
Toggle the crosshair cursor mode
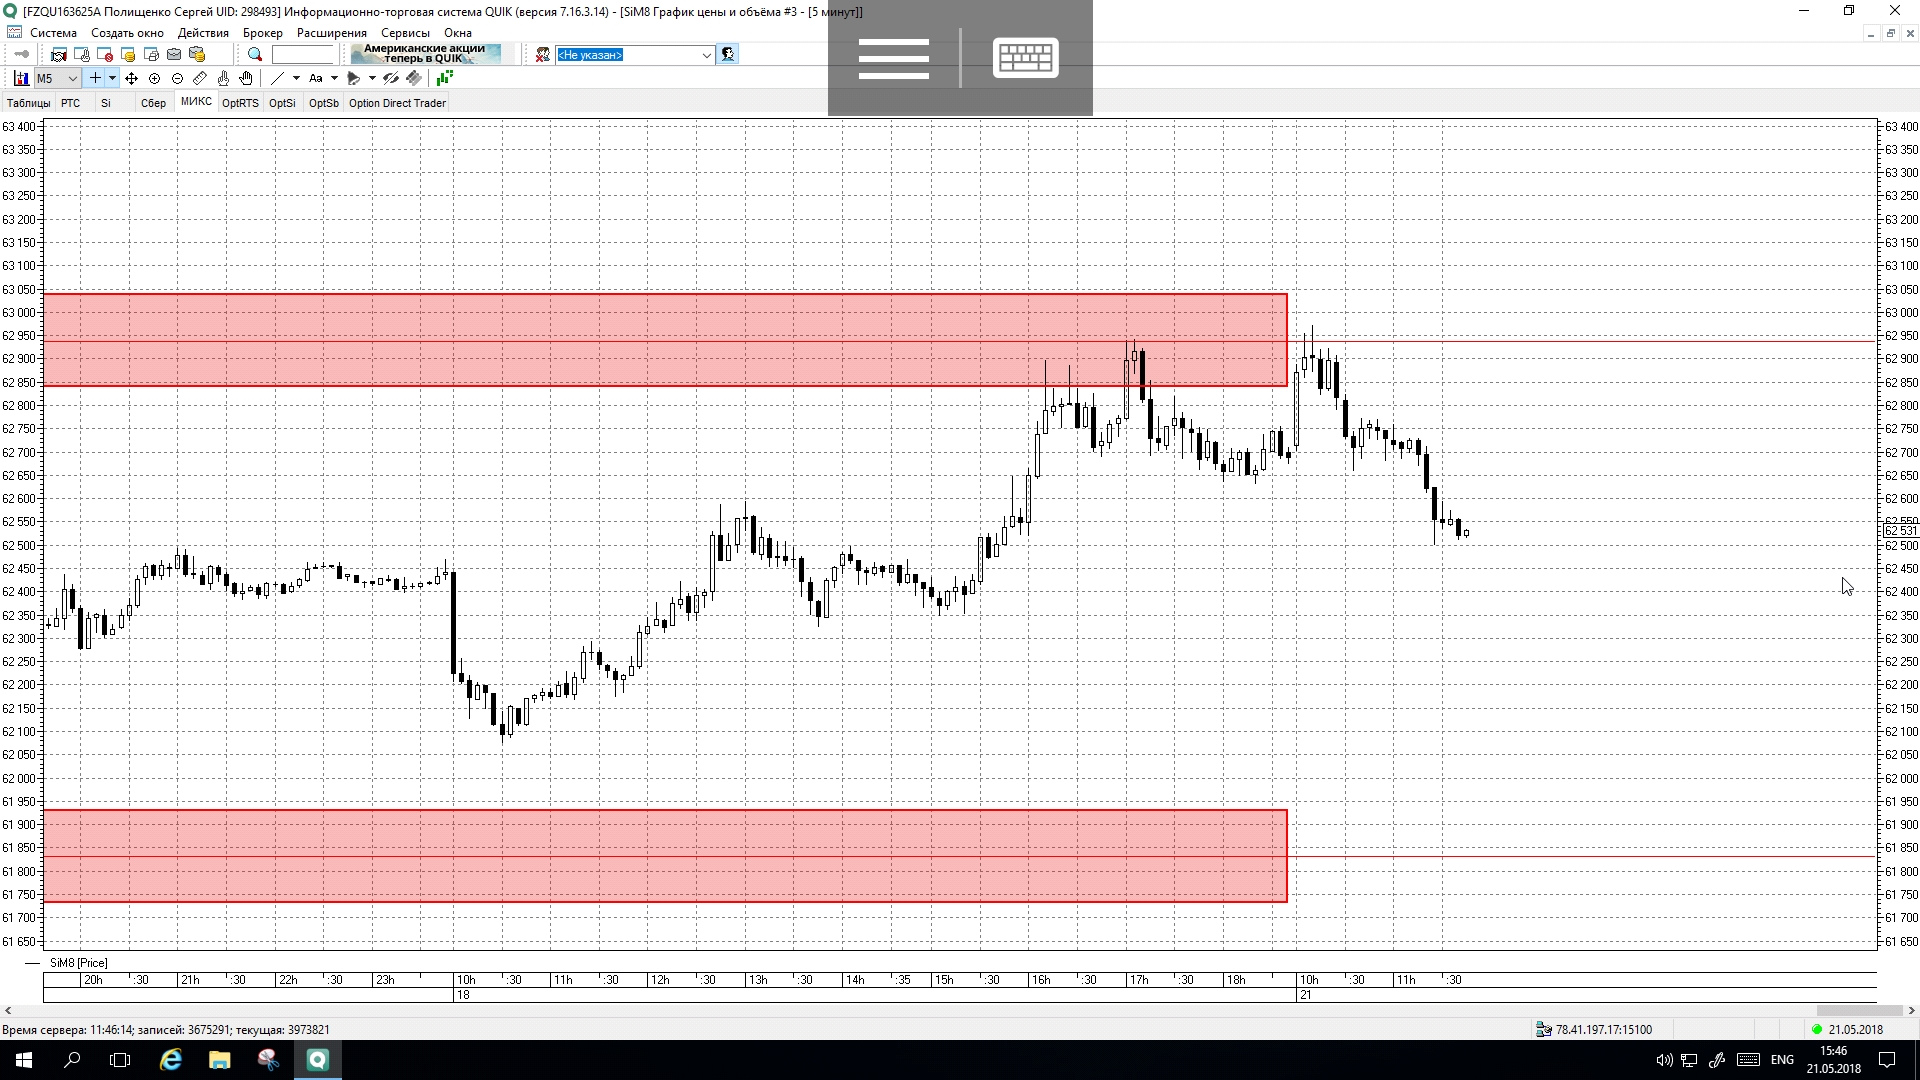[95, 78]
